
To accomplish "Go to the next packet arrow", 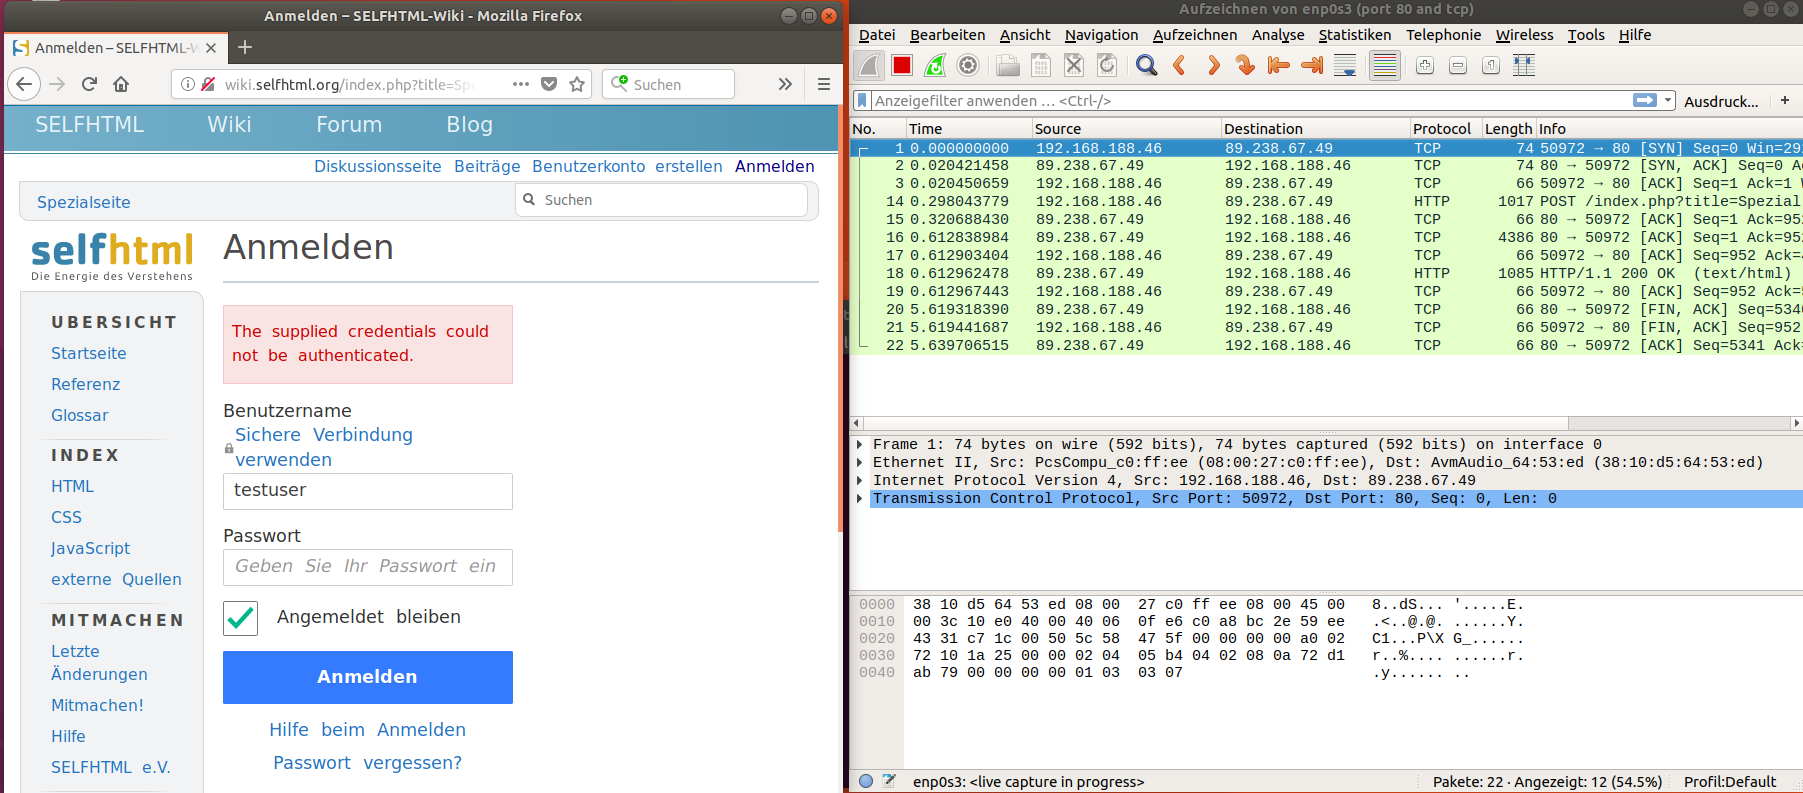I will pyautogui.click(x=1213, y=66).
